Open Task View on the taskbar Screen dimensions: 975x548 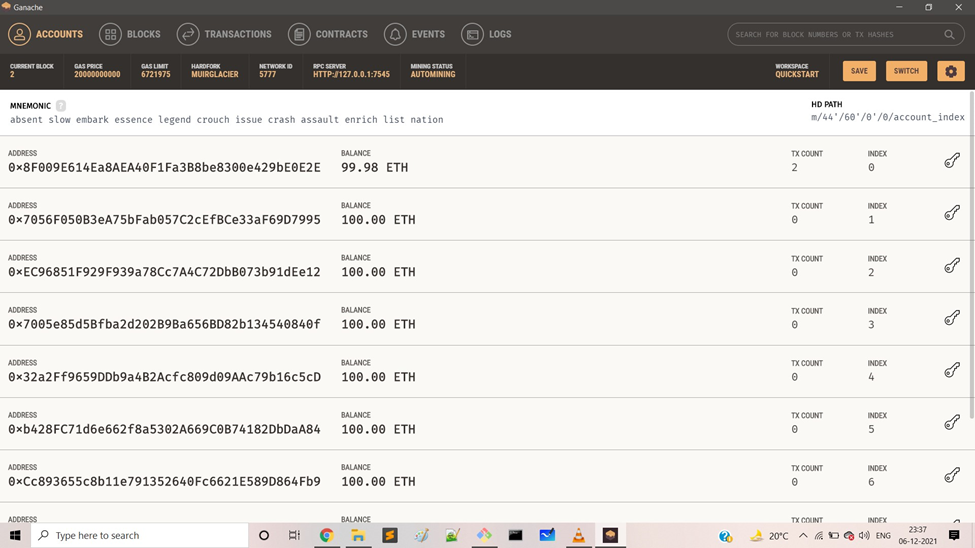pos(294,535)
